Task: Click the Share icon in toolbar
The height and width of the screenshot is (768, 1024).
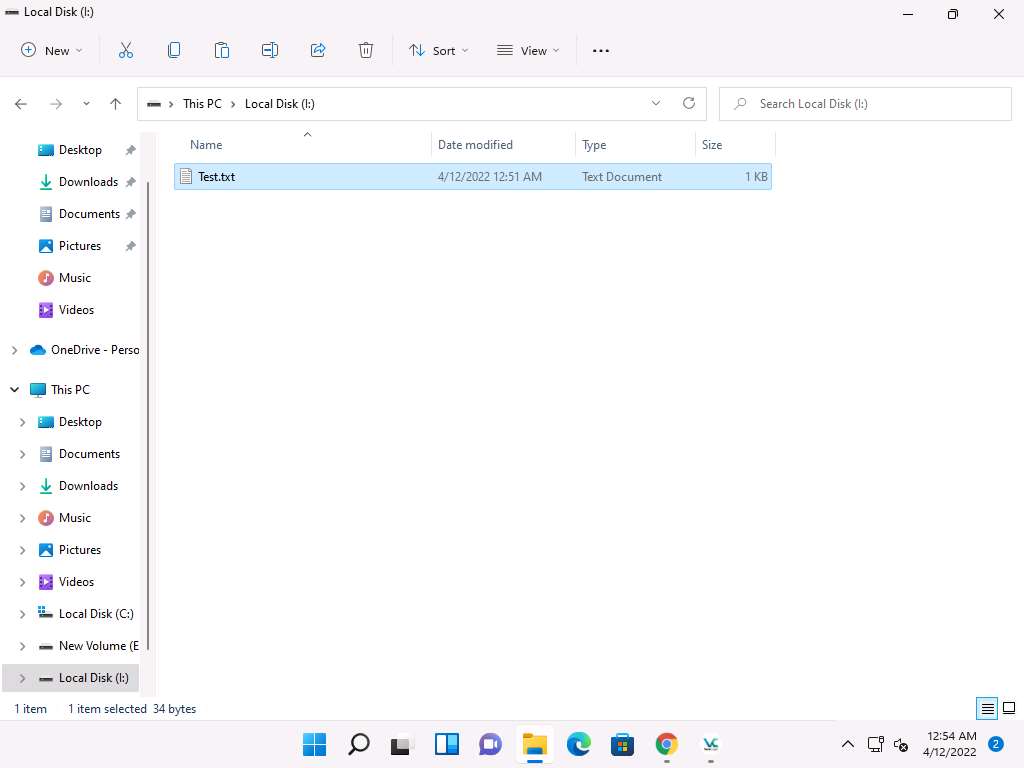Action: coord(318,50)
